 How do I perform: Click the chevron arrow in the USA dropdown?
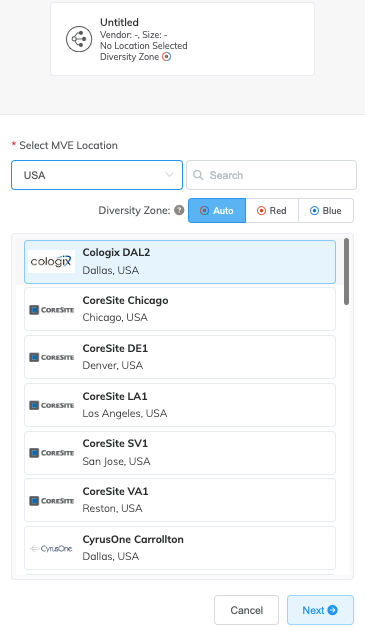[x=170, y=175]
